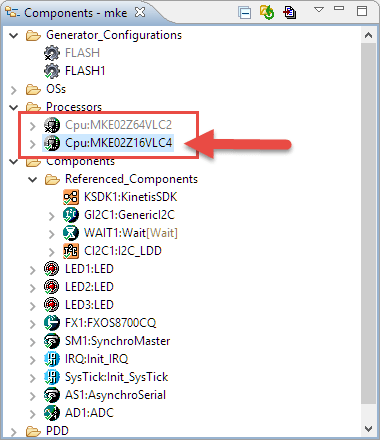Select the Referenced_Components folder label
Screen dimensions: 380x440
tap(131, 179)
